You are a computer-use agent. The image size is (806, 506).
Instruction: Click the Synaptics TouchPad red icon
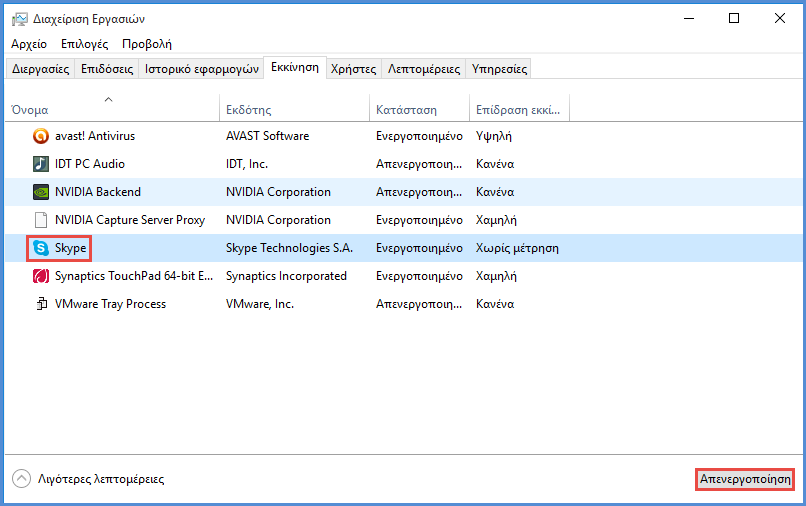(x=41, y=276)
